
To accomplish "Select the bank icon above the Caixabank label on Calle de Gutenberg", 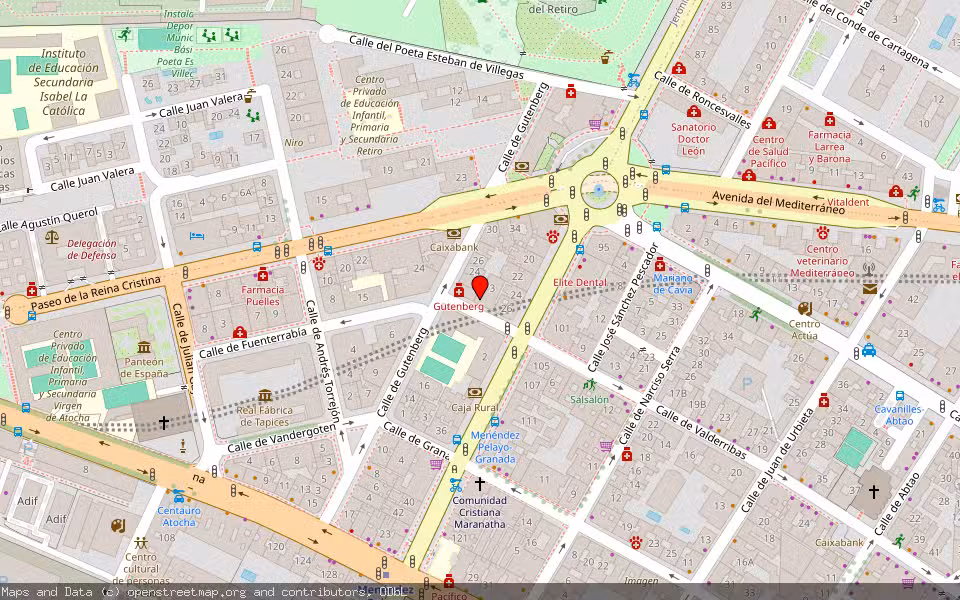I will click(x=454, y=234).
